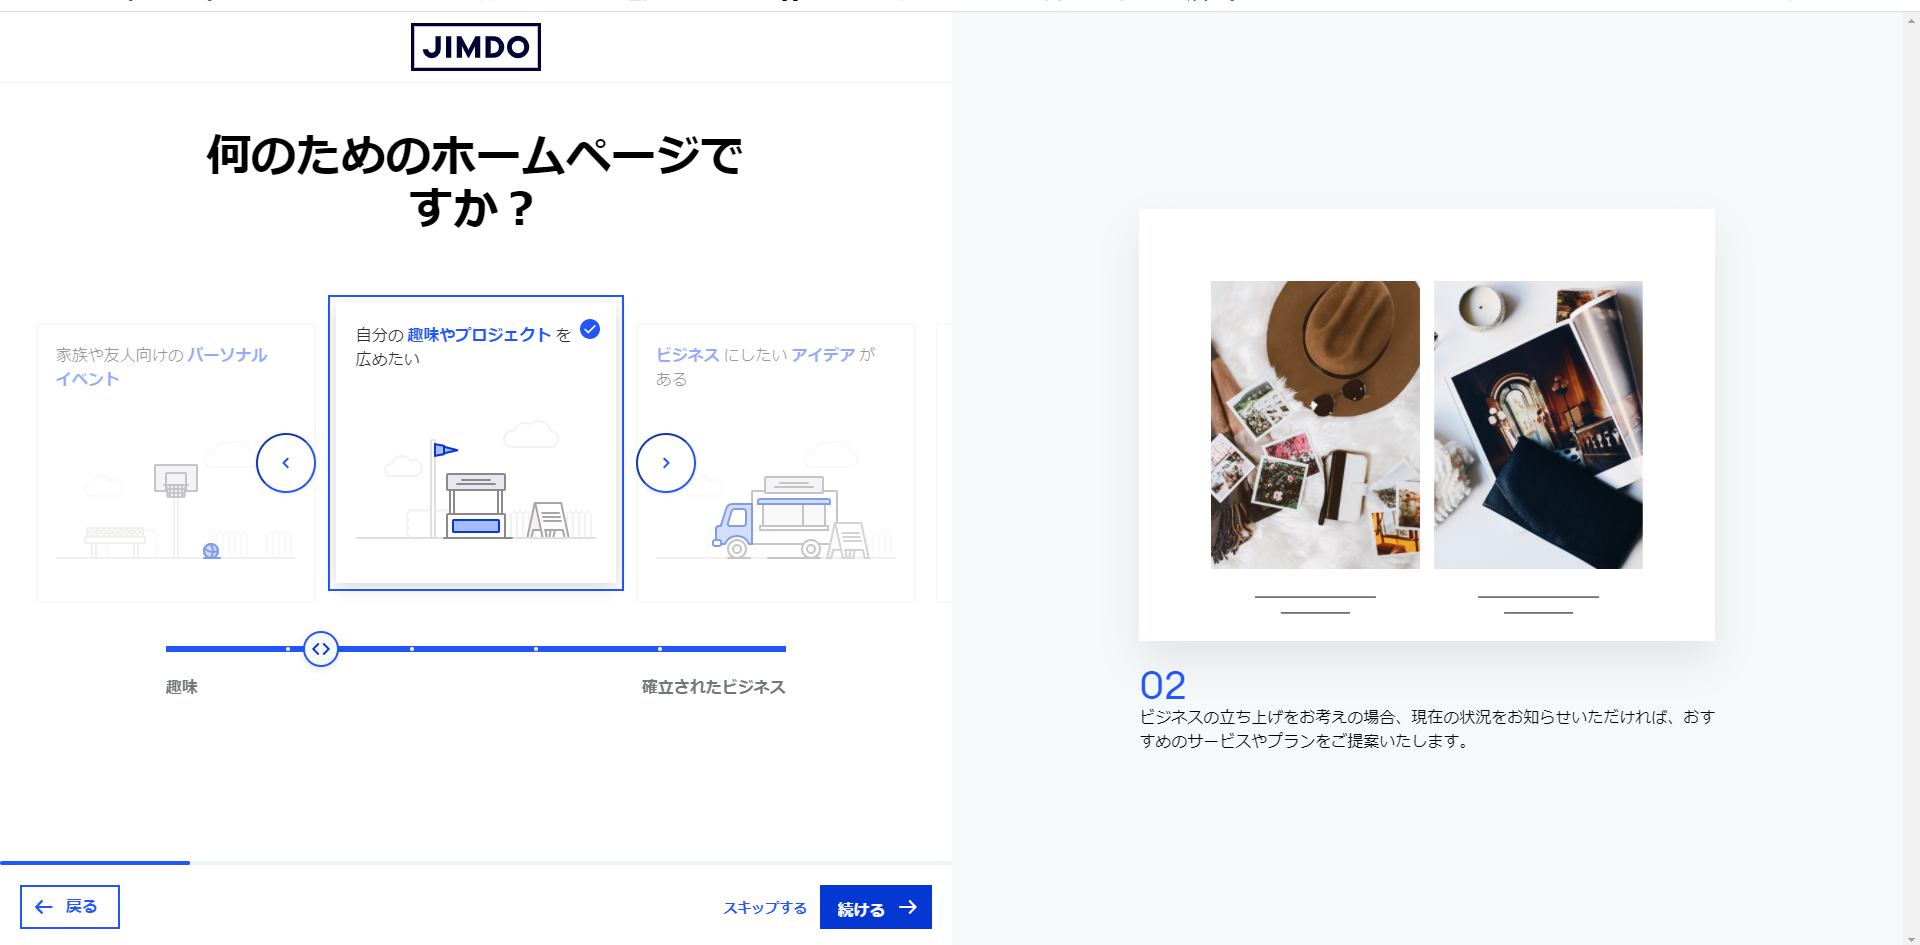1920x945 pixels.
Task: Click the left chevron carousel arrow
Action: click(x=286, y=463)
